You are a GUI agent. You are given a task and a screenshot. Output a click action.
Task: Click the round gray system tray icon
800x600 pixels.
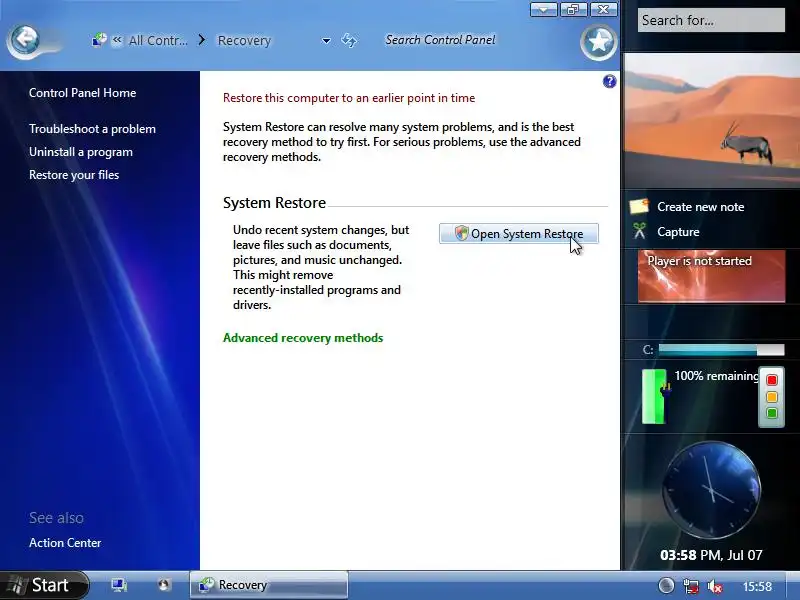click(x=666, y=585)
